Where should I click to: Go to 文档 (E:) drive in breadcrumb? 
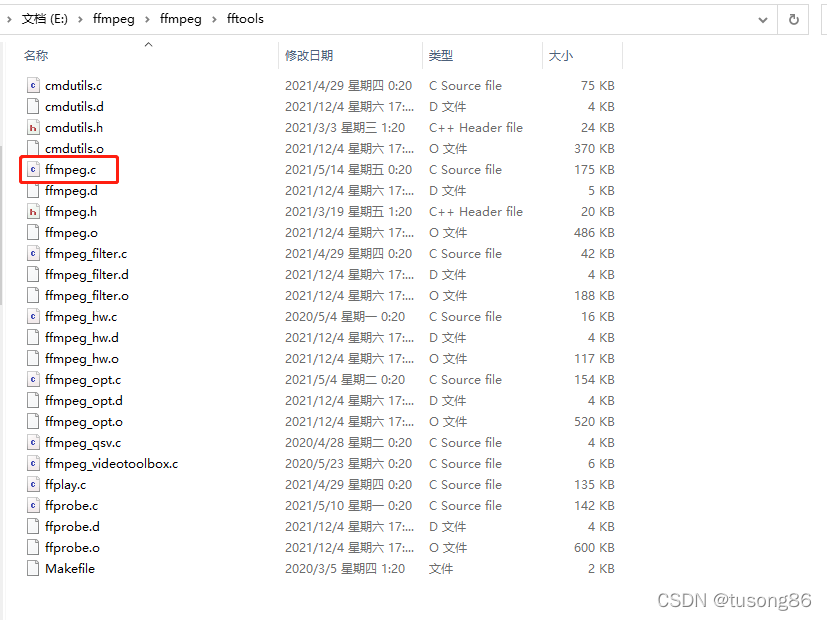tap(44, 19)
